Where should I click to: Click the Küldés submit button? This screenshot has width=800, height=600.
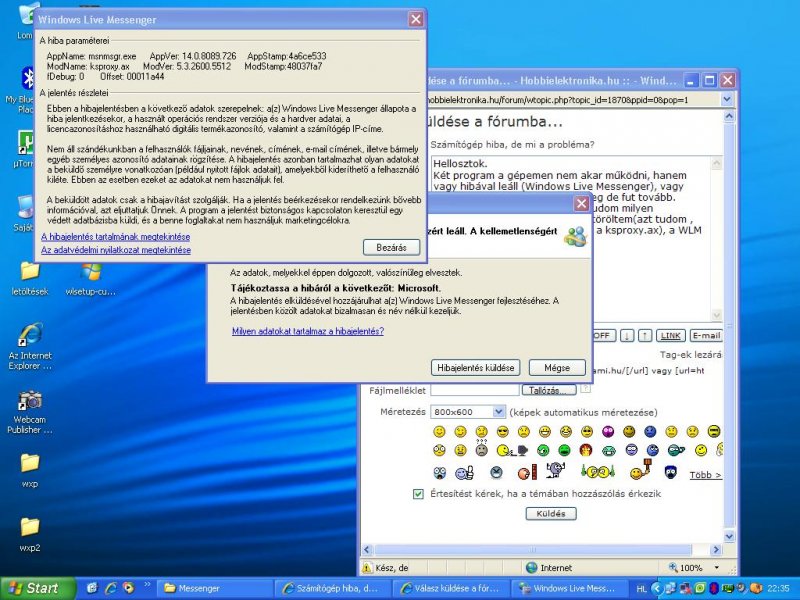click(x=551, y=513)
